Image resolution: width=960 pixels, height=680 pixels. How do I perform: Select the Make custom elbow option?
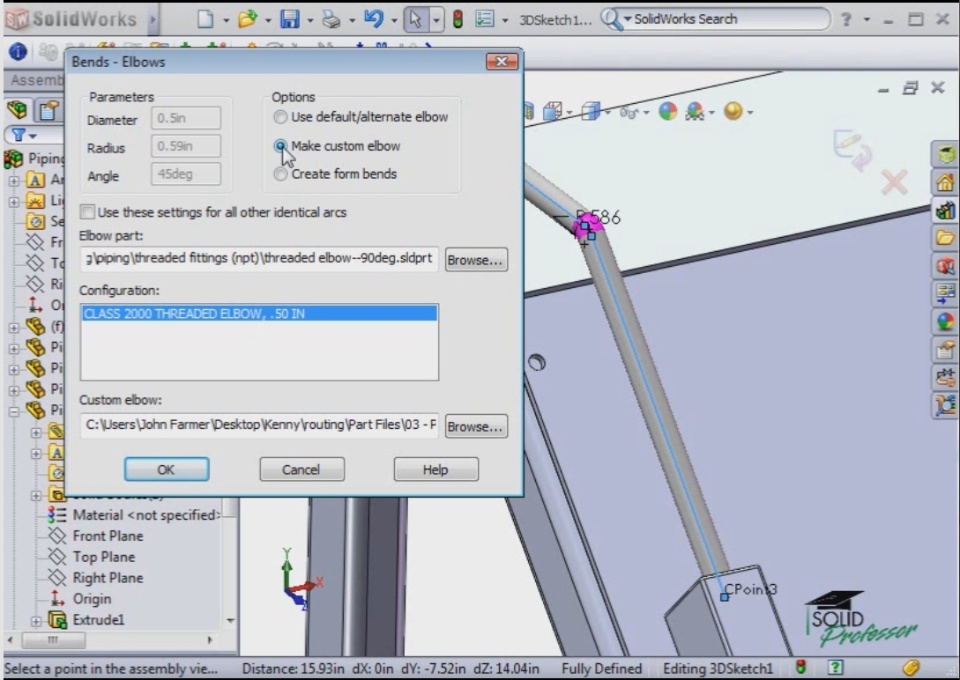click(280, 146)
